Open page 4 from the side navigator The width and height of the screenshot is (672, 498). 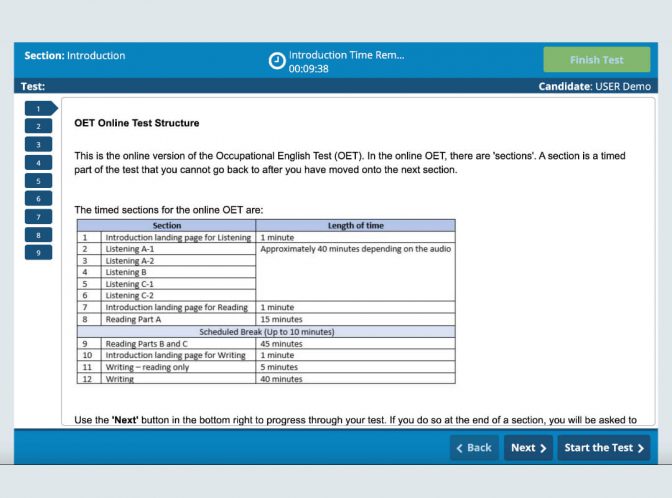[38, 162]
